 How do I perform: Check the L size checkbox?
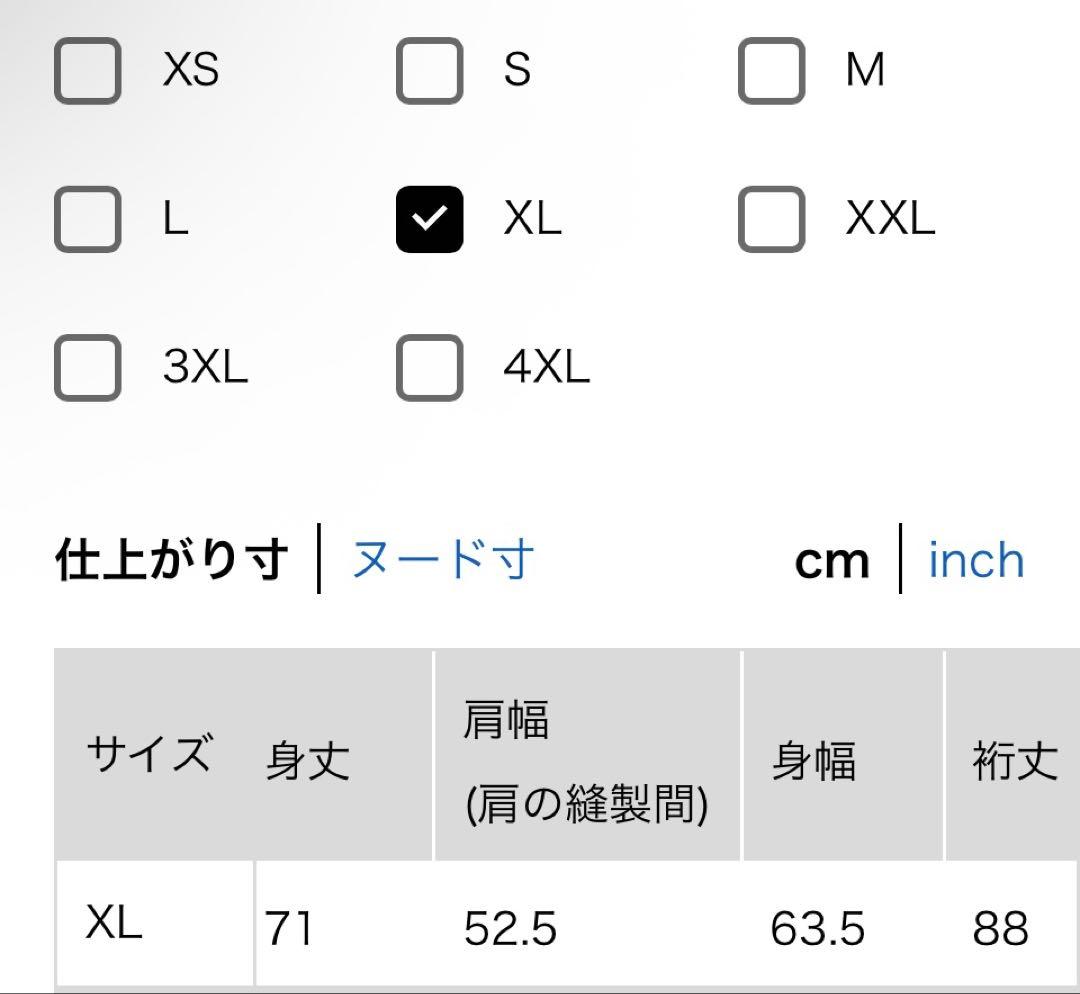[x=87, y=219]
